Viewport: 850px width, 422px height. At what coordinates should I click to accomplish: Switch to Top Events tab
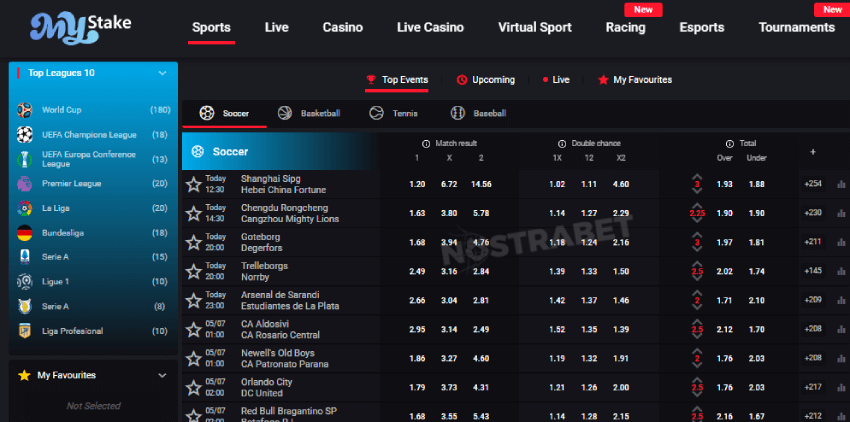[397, 80]
